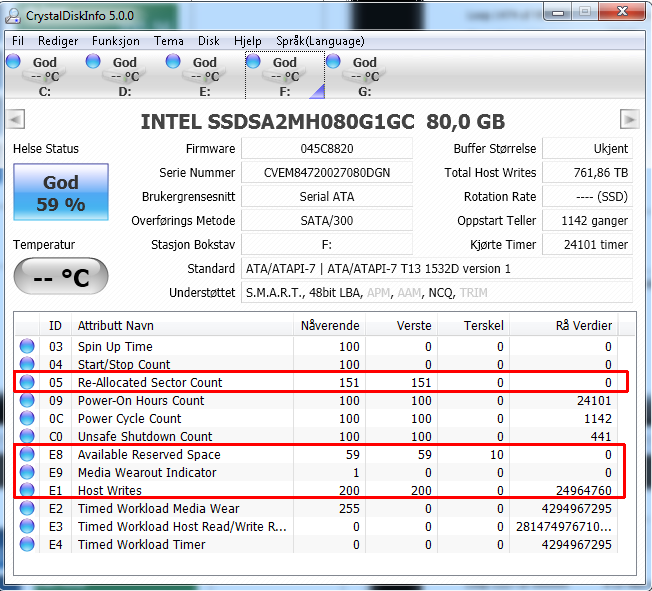The width and height of the screenshot is (652, 591).
Task: Click the Firmware value 045C8820
Action: tap(327, 148)
